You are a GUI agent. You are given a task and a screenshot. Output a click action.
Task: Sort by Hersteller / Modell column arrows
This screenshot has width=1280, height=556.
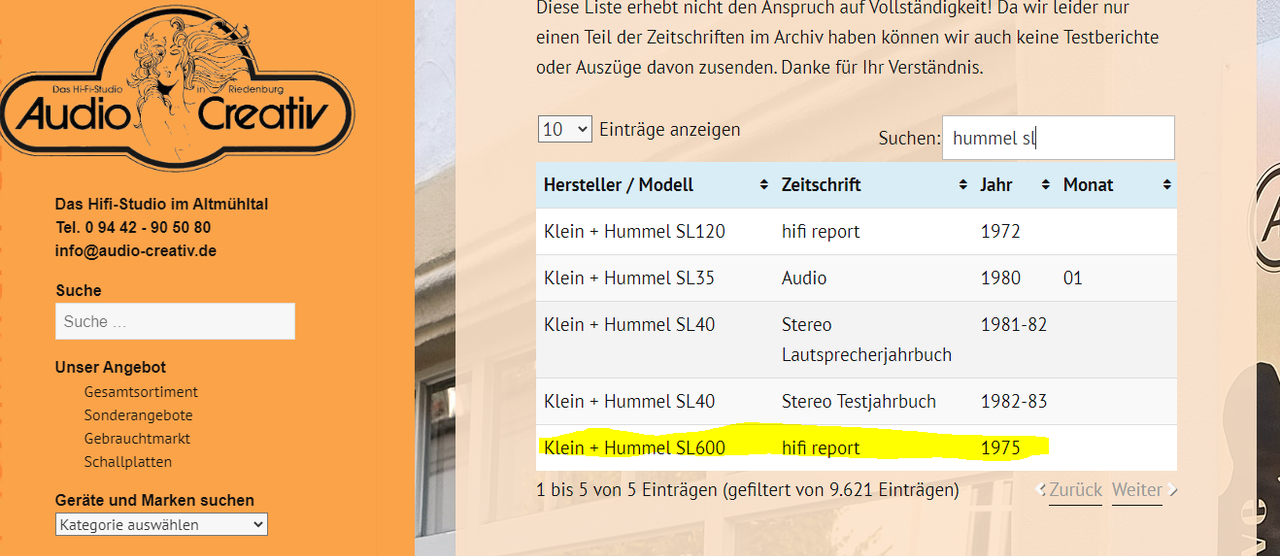764,185
